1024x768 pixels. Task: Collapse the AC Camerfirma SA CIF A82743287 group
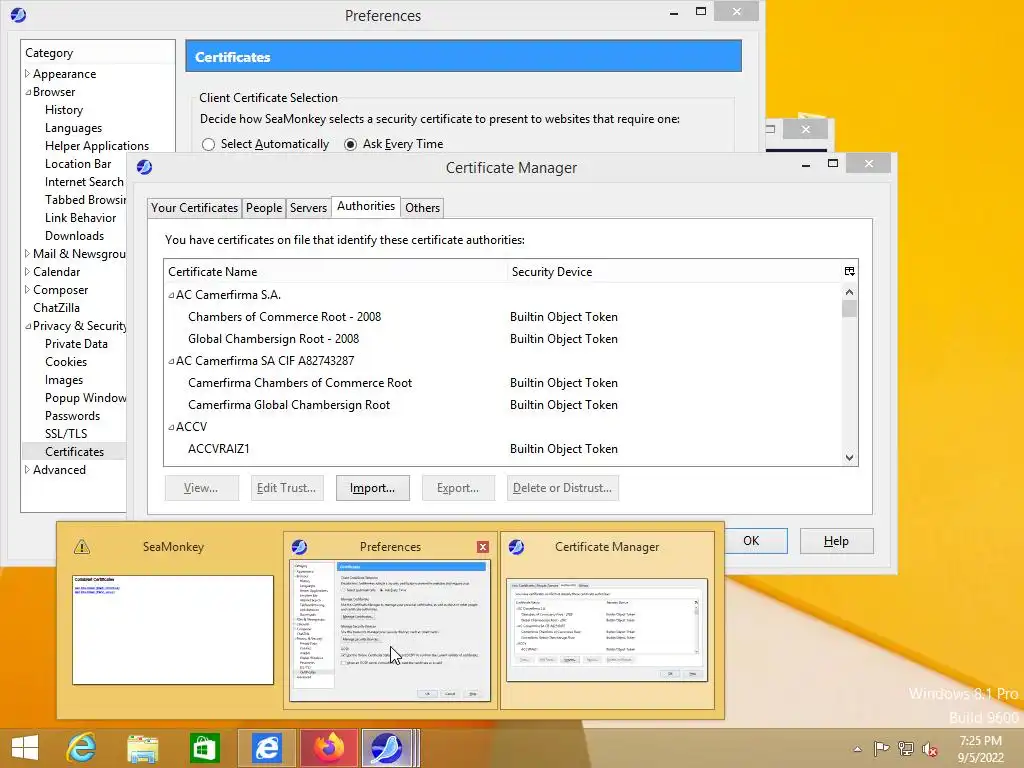[x=171, y=361]
